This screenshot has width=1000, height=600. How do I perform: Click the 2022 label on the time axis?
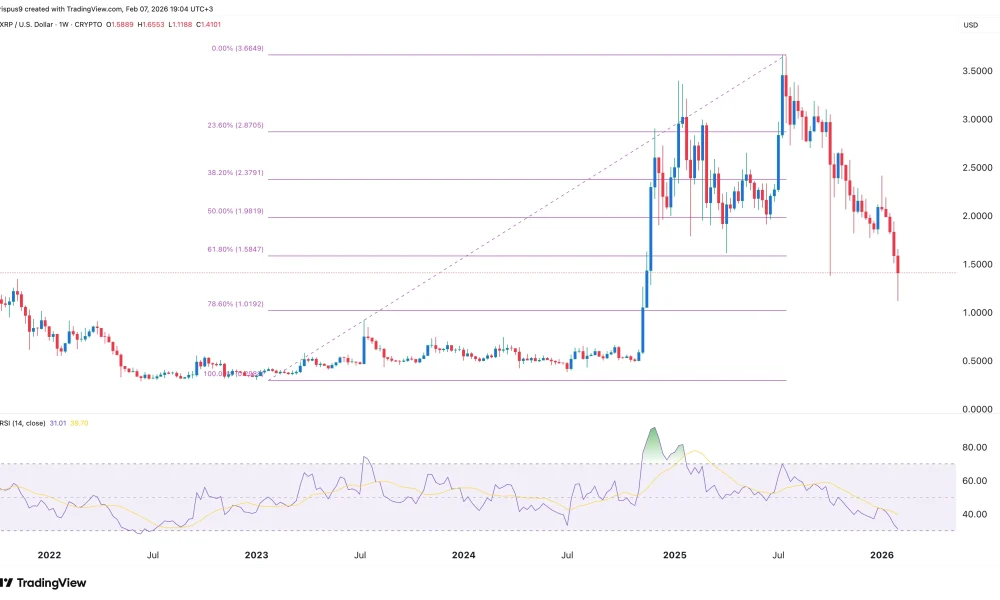tap(51, 553)
